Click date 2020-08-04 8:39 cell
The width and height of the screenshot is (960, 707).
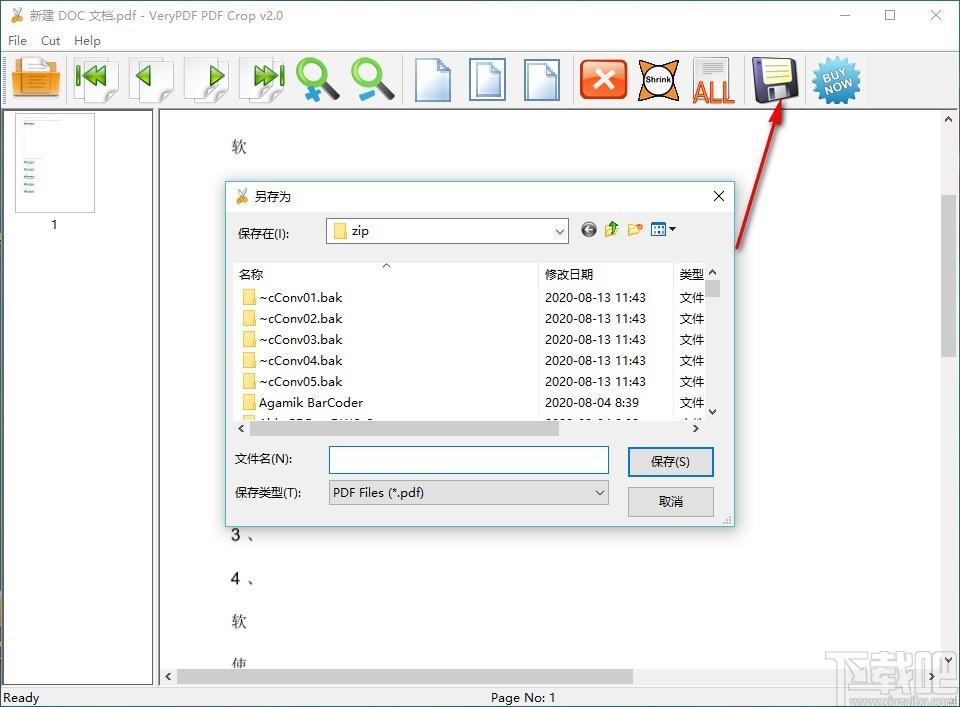pos(592,403)
